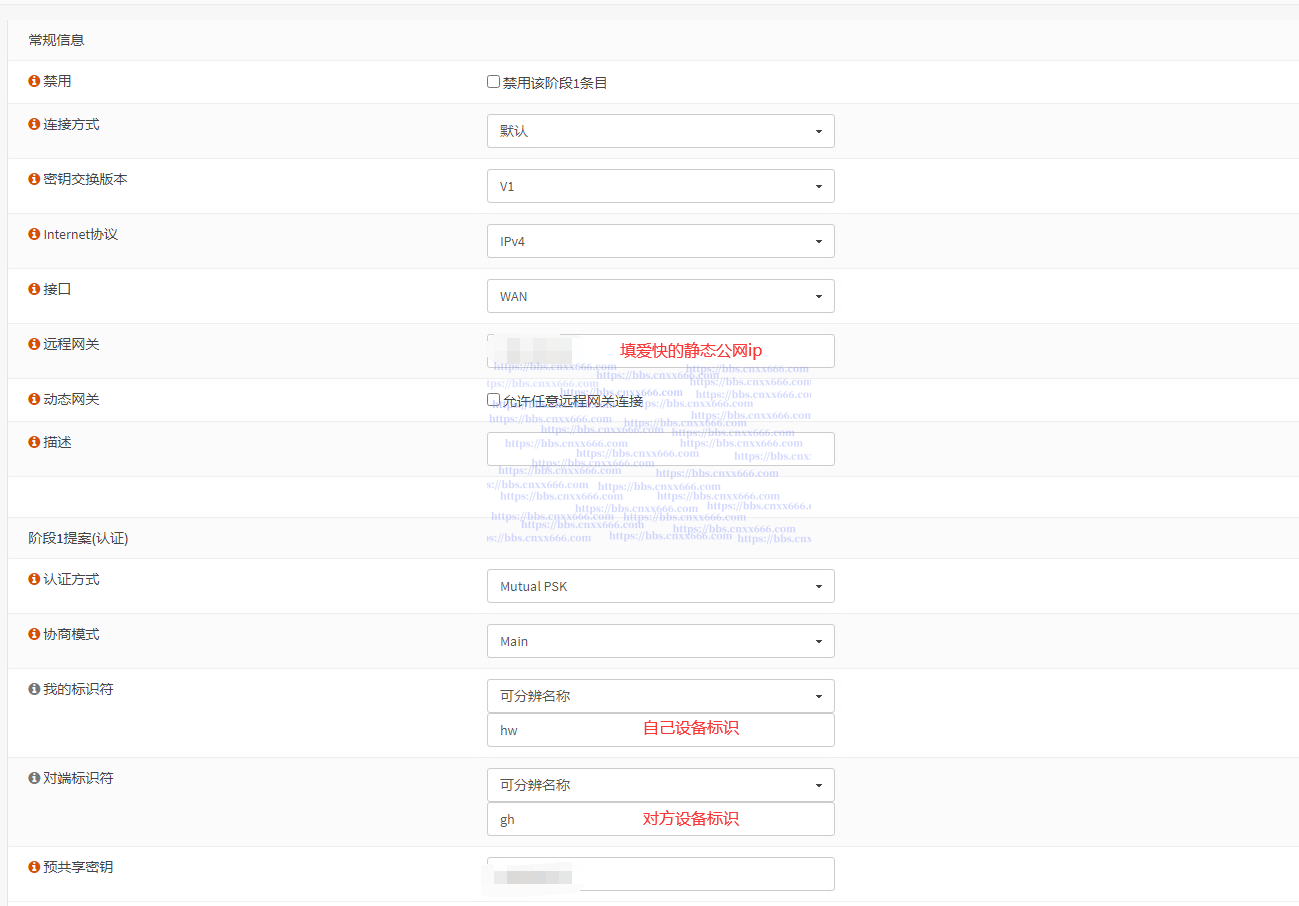Click info icon next to 密钥交换版本

[34, 180]
